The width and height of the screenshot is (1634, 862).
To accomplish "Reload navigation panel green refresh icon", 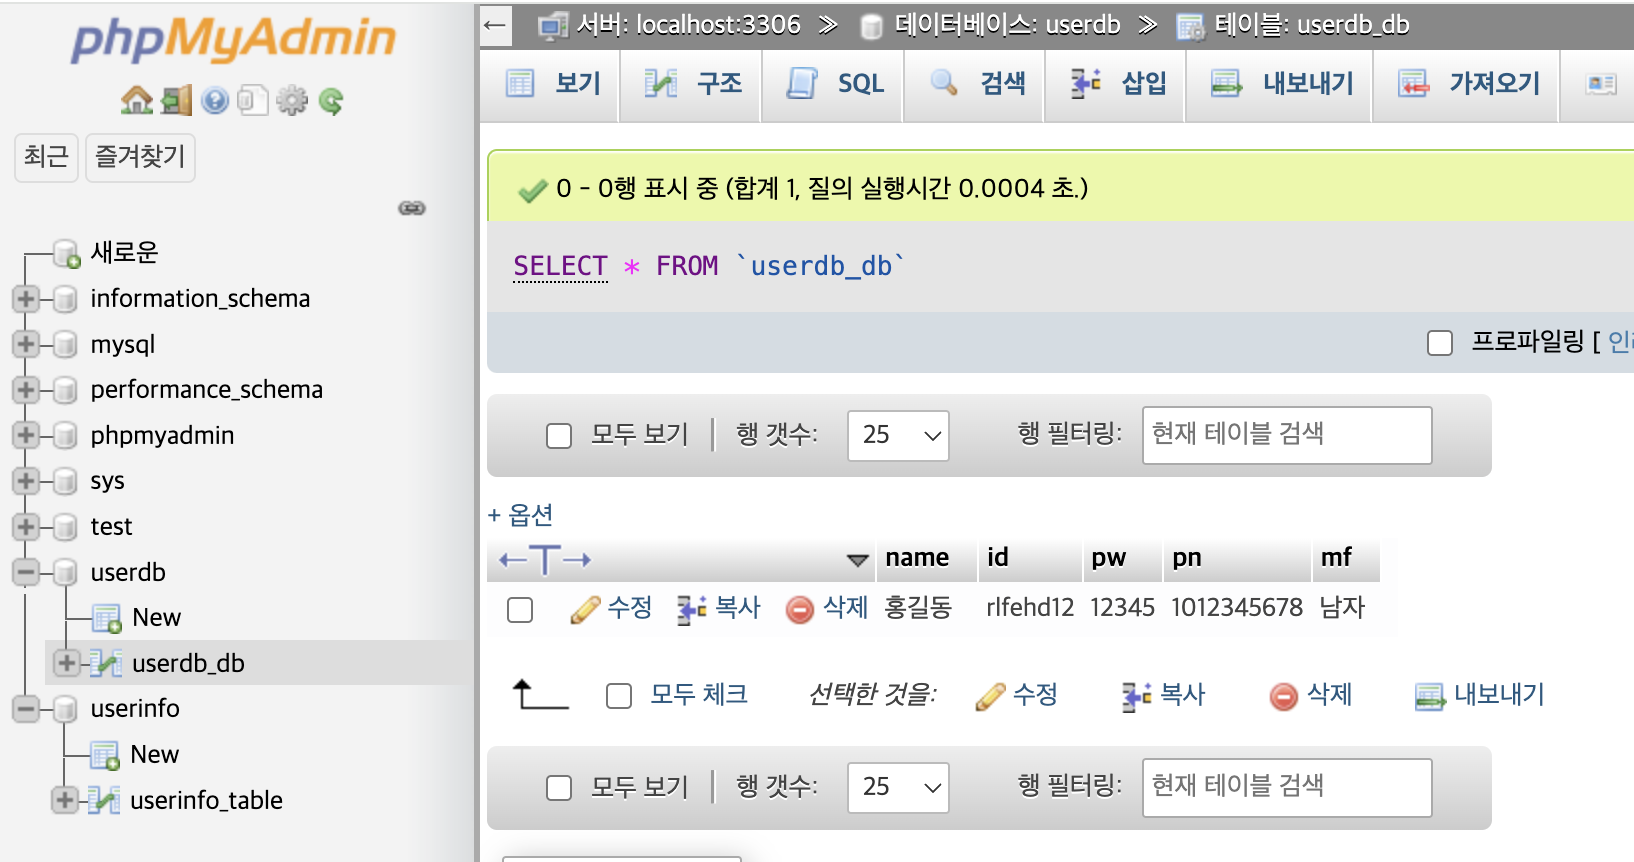I will pos(331,100).
